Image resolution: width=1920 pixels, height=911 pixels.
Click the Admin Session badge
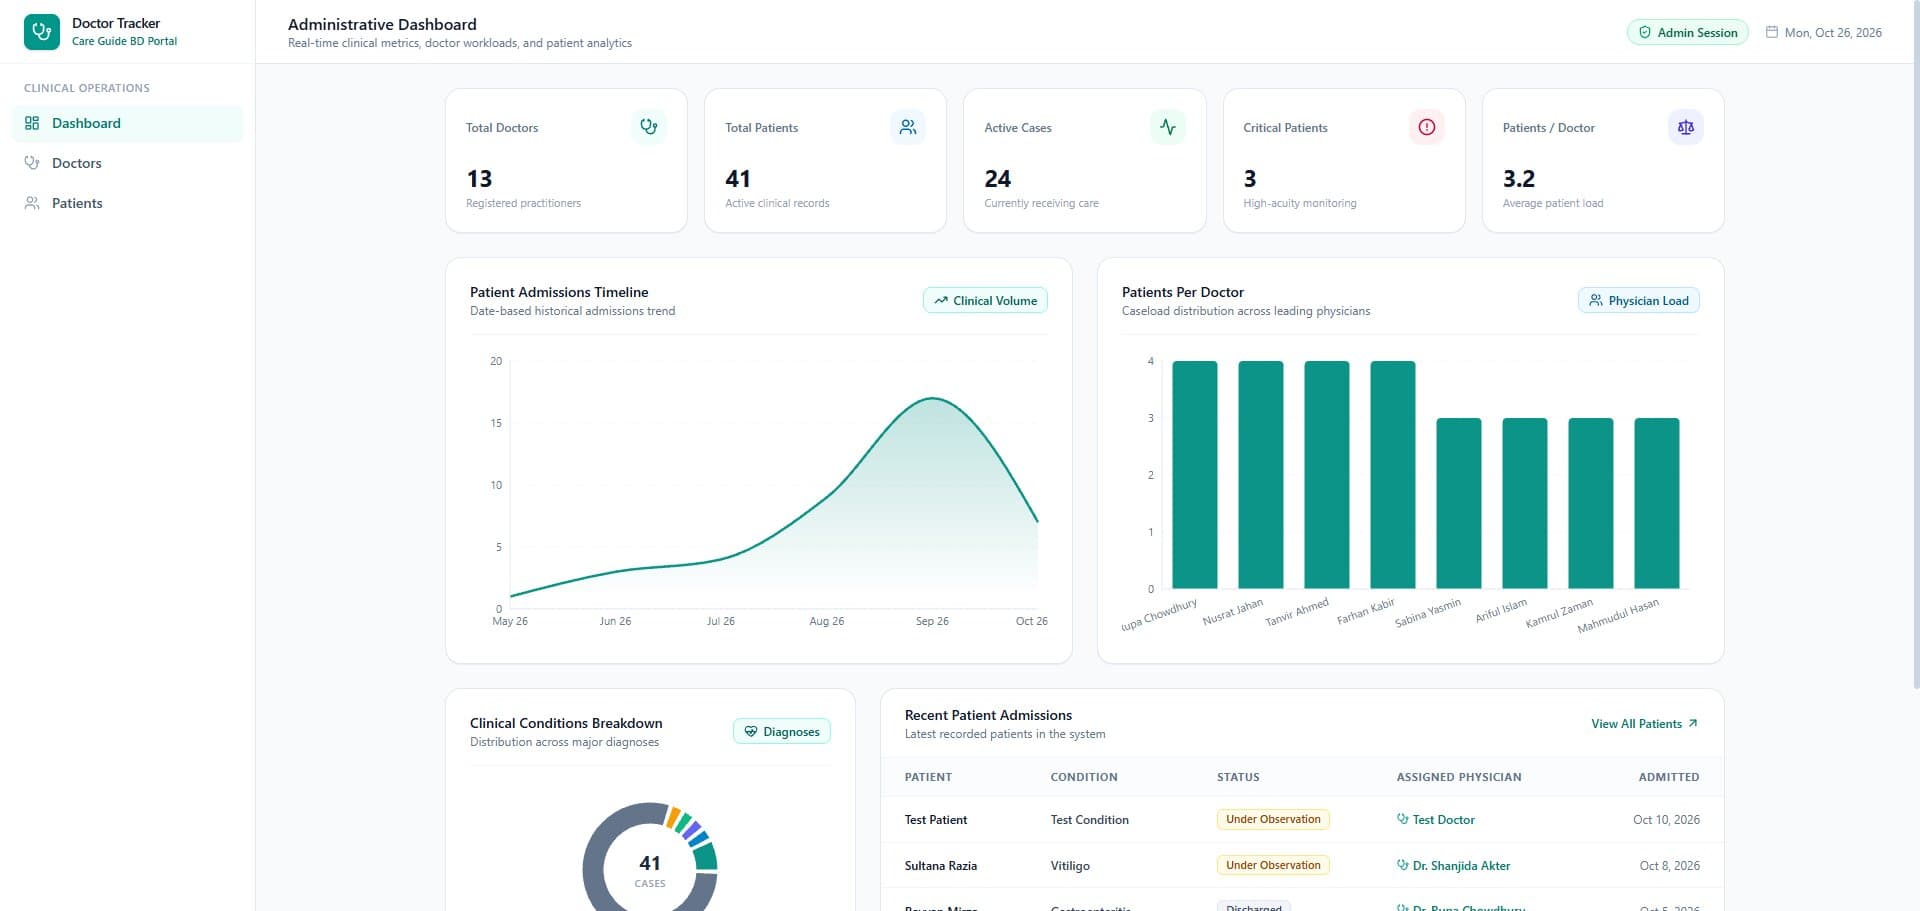point(1688,32)
